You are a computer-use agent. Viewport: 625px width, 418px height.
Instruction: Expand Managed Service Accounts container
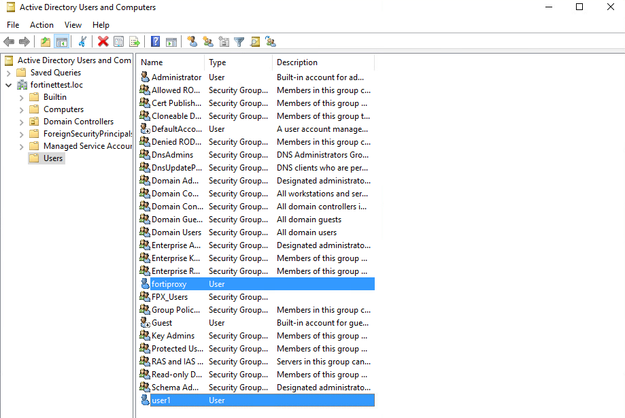pos(21,147)
